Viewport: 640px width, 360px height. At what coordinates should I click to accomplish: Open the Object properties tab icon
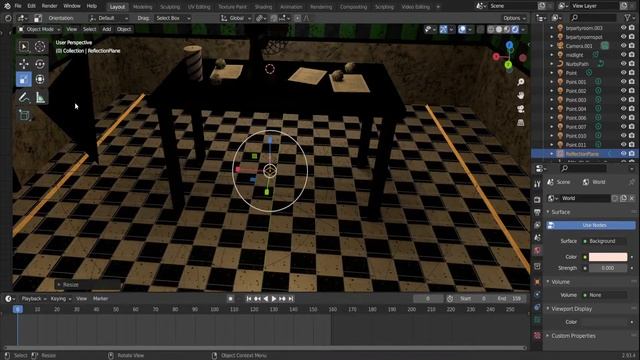537,282
